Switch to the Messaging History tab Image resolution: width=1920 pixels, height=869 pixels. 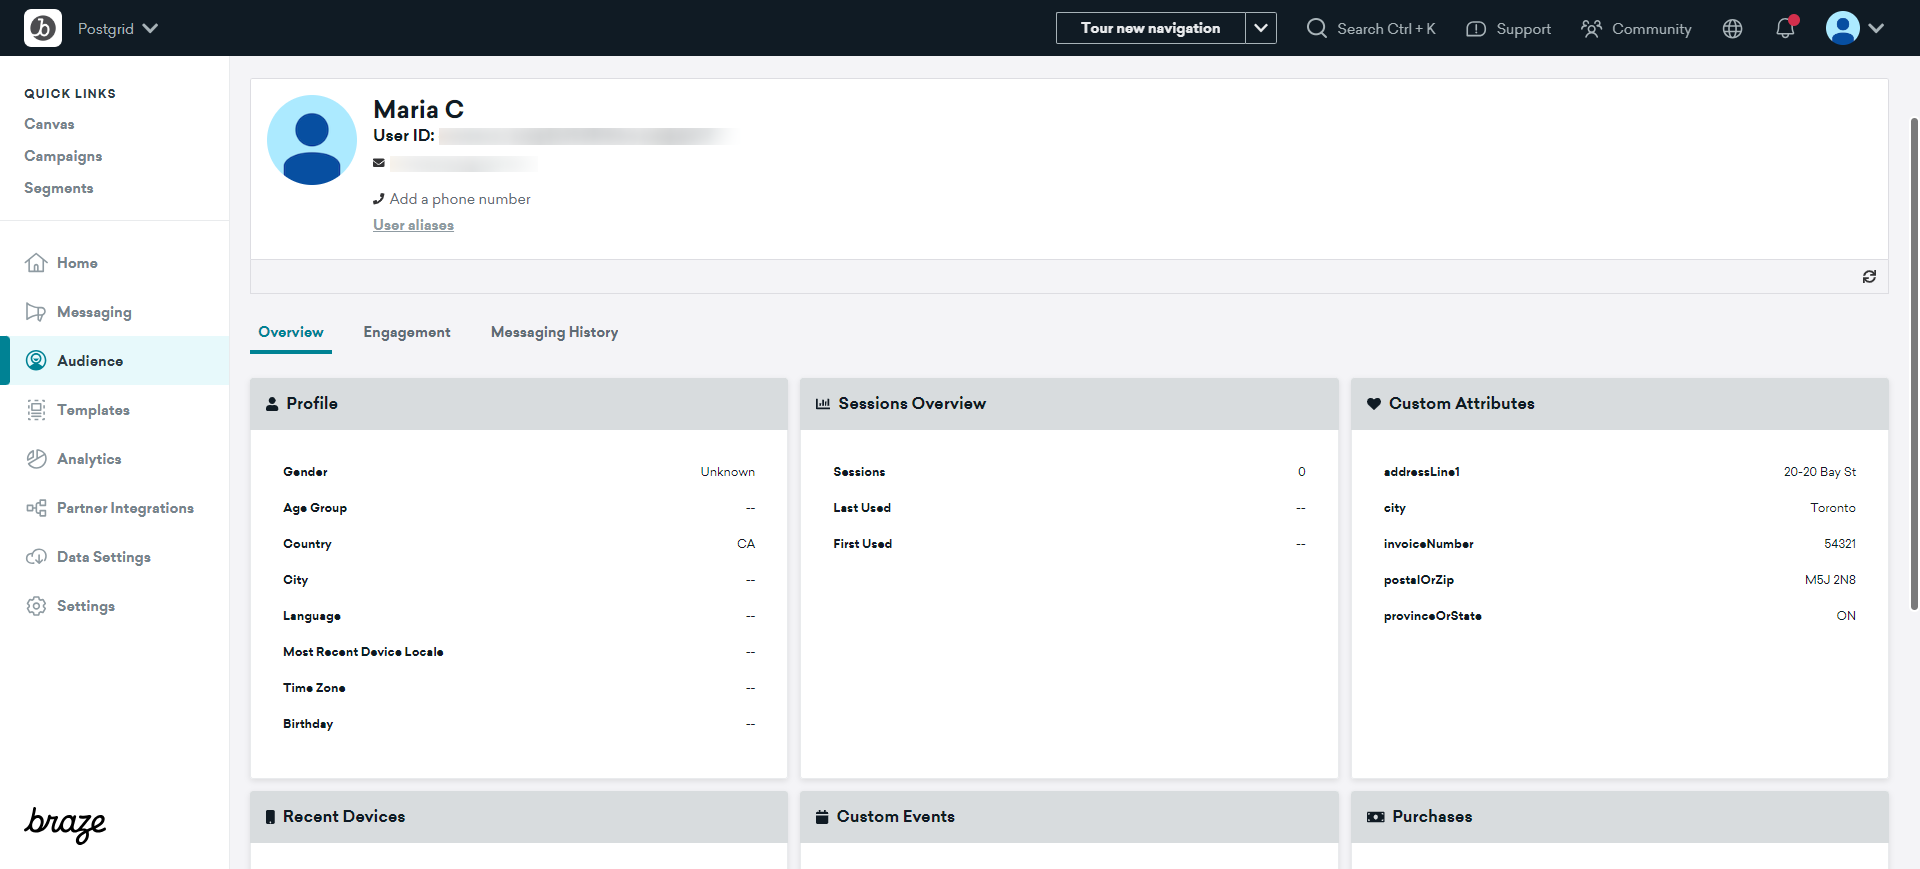point(554,332)
